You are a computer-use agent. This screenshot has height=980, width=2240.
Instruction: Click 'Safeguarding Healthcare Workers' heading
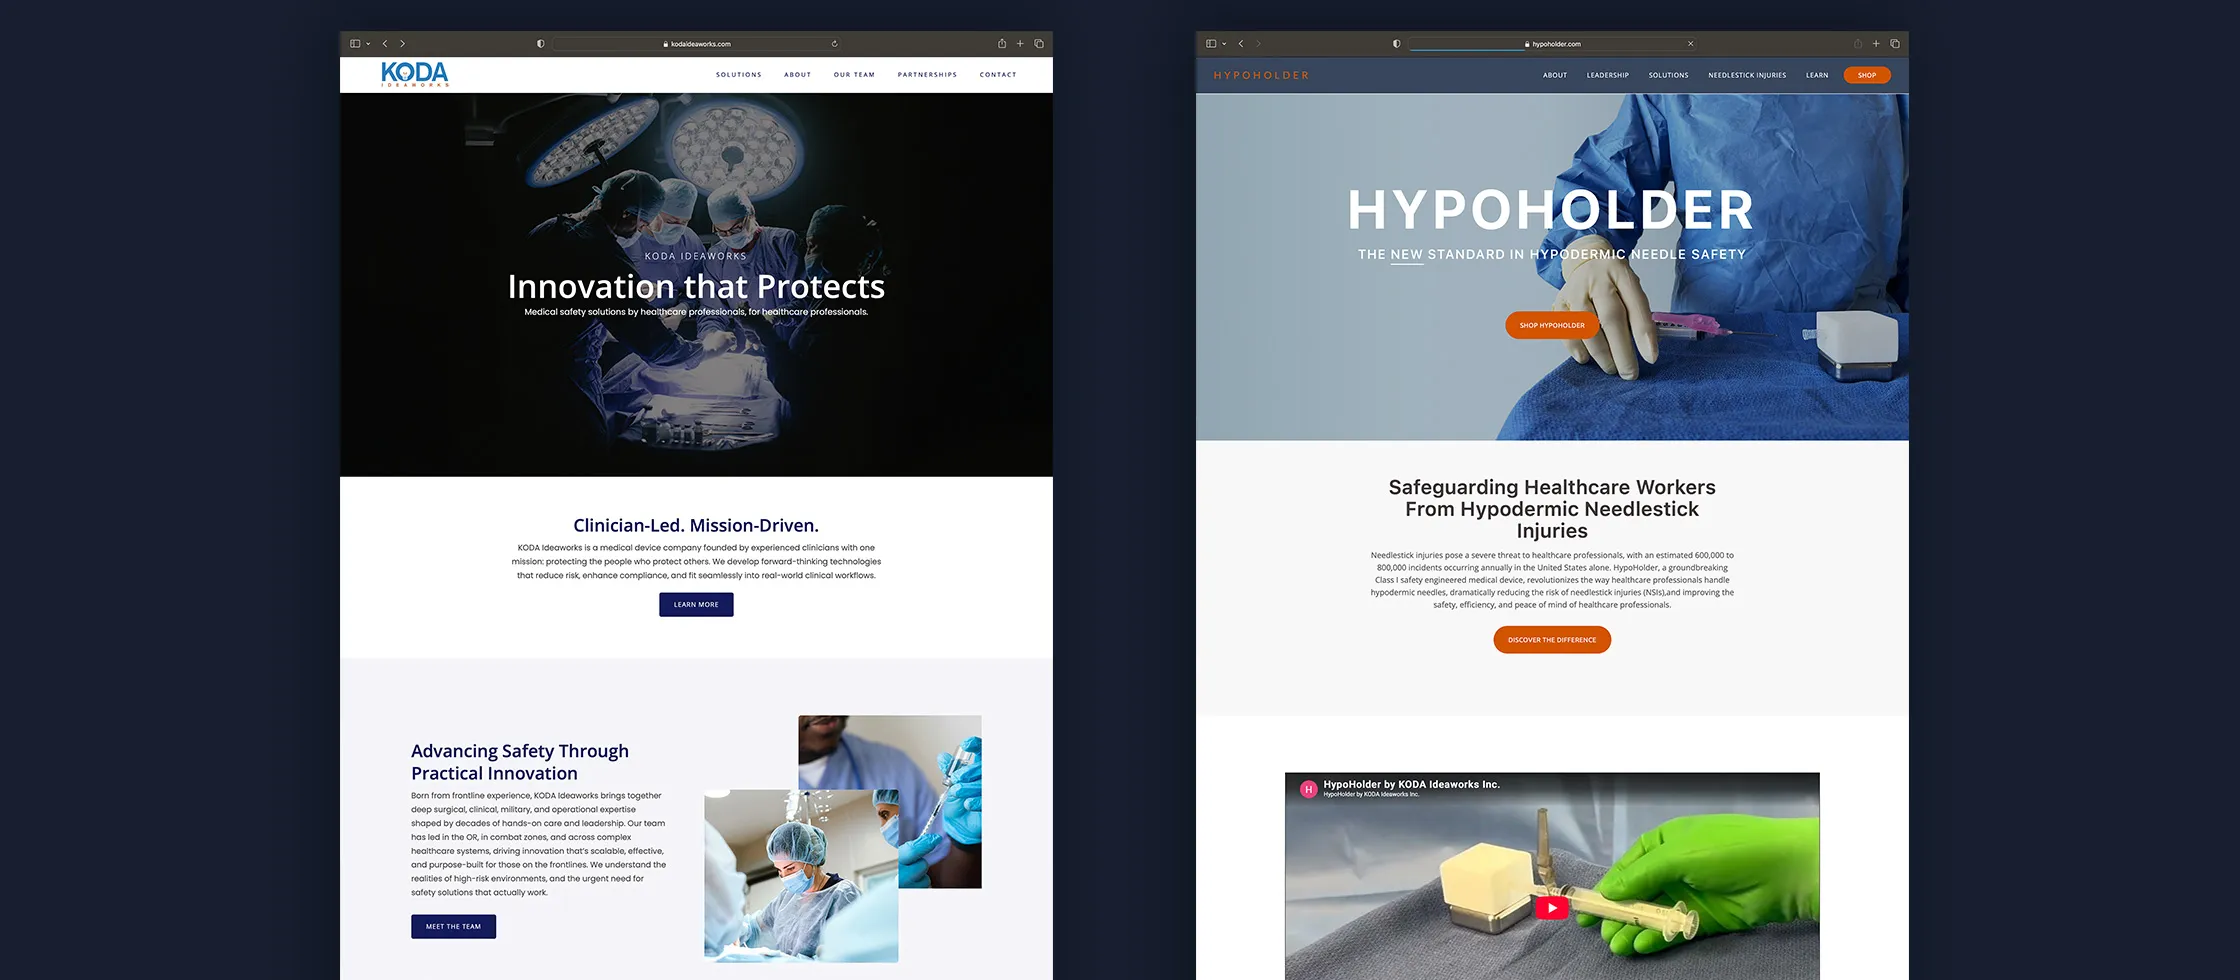point(1552,509)
